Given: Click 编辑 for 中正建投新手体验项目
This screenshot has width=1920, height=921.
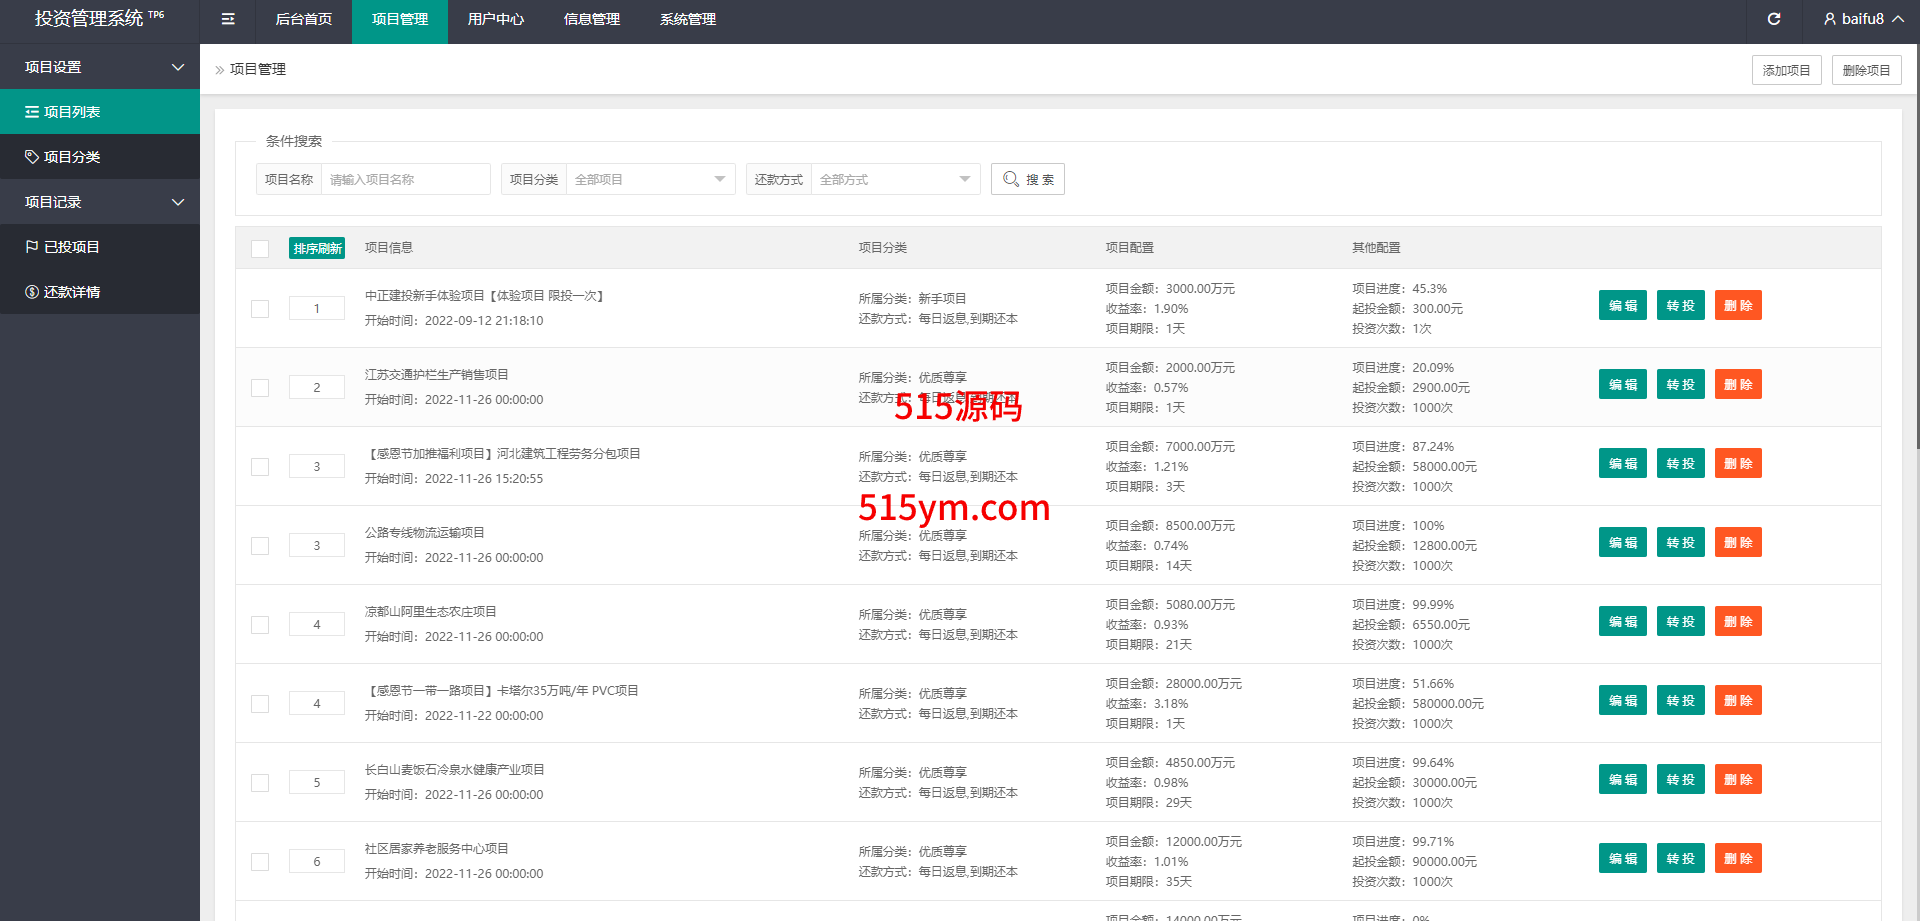Looking at the screenshot, I should (x=1622, y=306).
